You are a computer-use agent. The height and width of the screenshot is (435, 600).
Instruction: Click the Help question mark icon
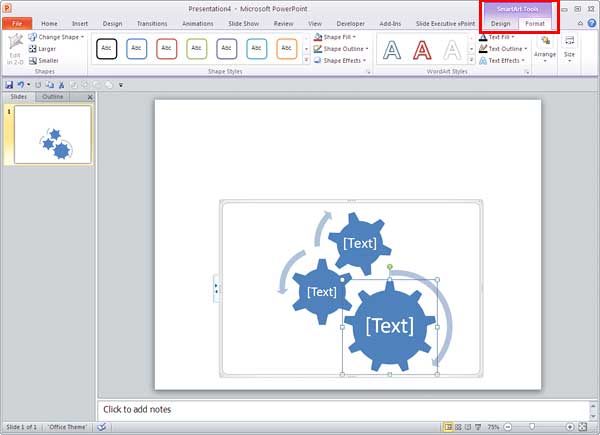(x=592, y=23)
